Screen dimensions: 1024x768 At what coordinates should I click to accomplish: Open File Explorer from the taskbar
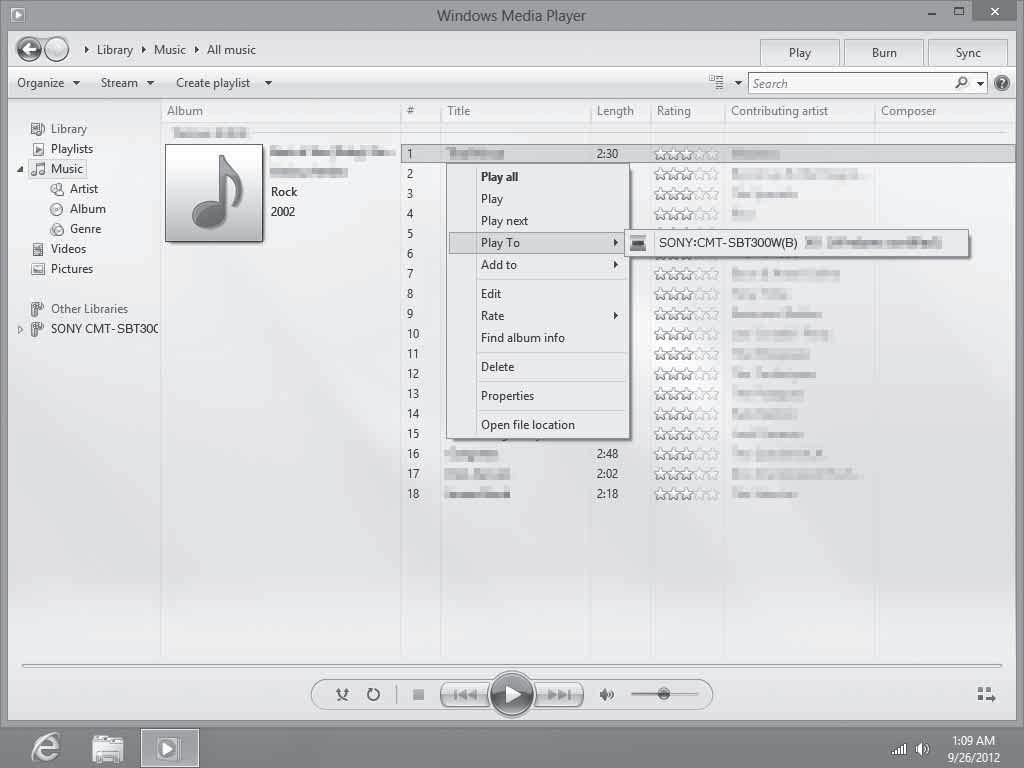pyautogui.click(x=108, y=748)
